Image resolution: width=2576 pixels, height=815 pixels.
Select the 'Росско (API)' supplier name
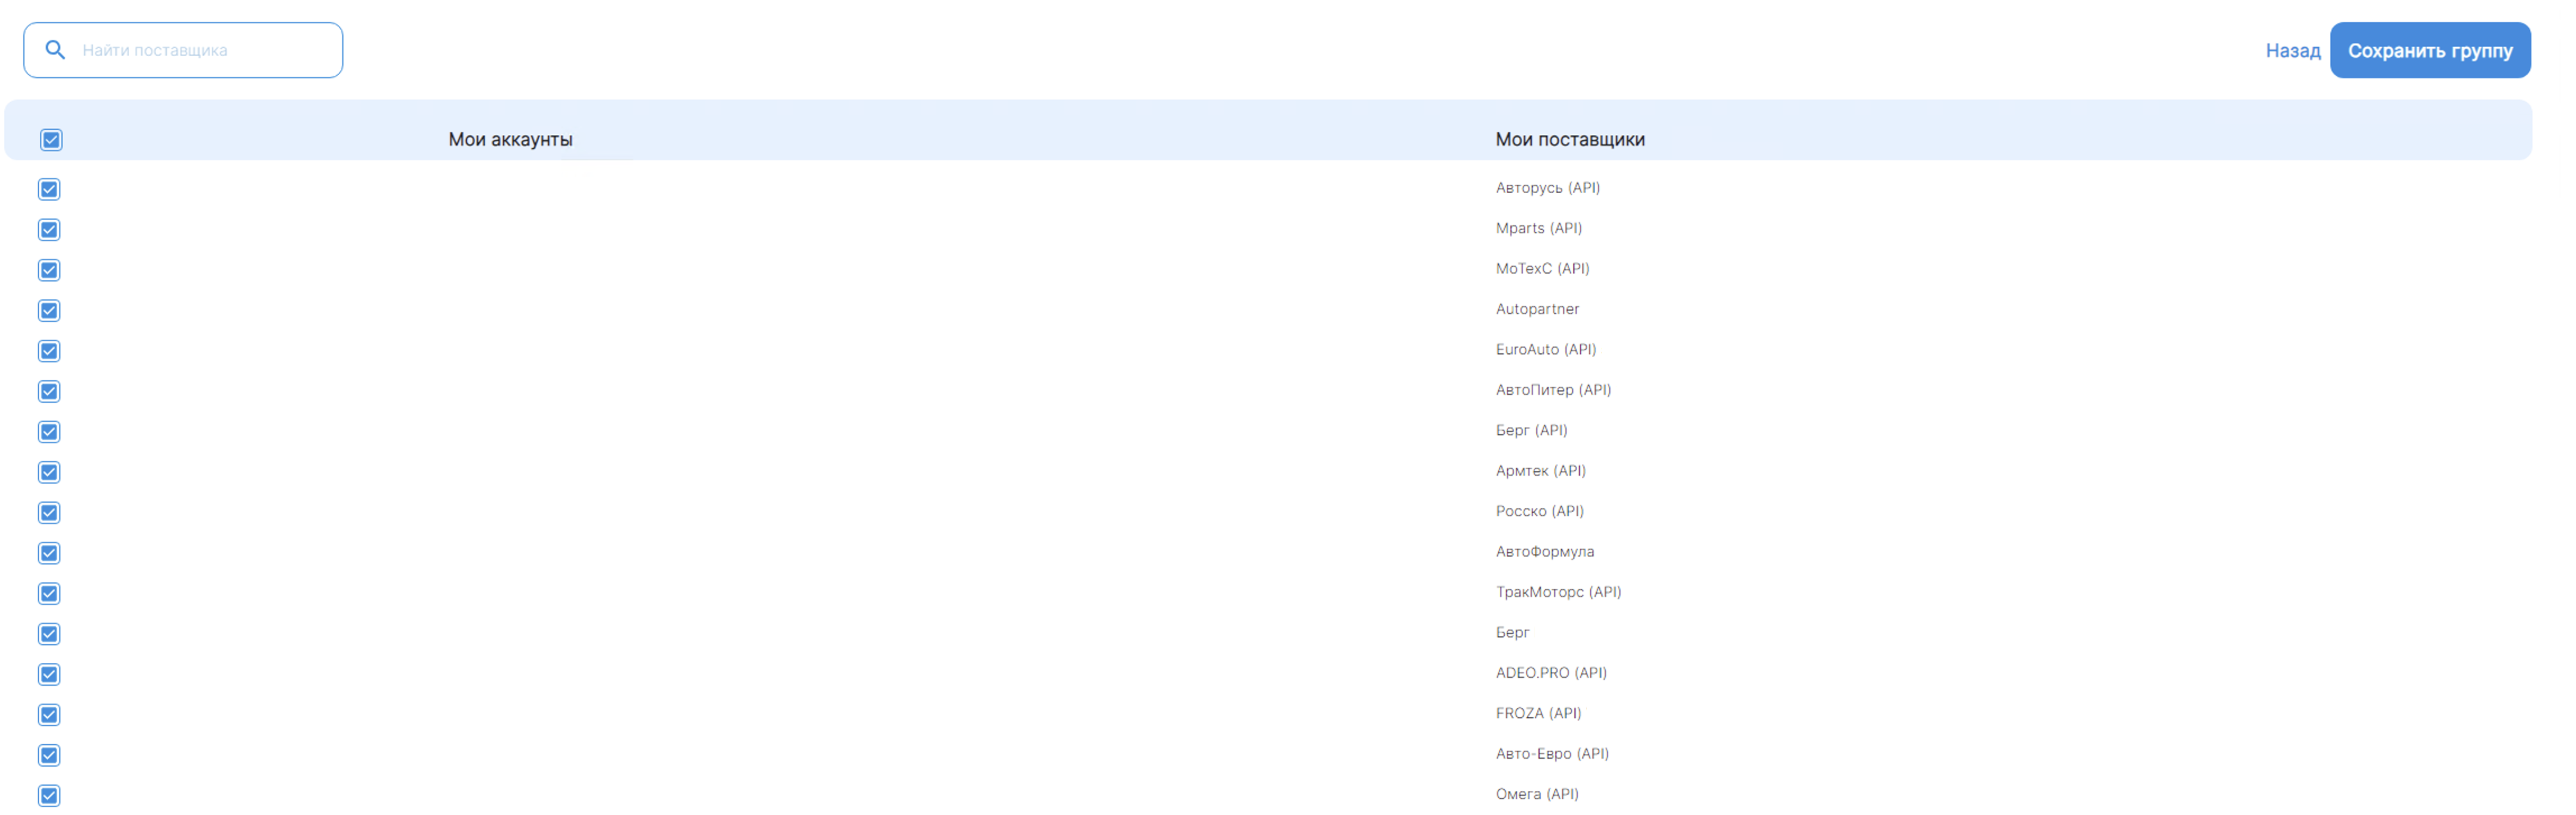1539,511
